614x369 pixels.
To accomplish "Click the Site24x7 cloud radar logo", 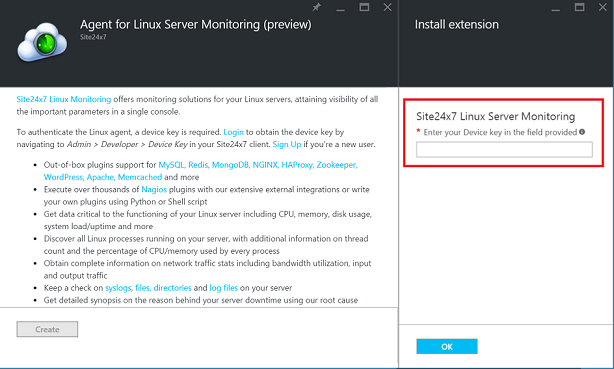I will [x=42, y=42].
